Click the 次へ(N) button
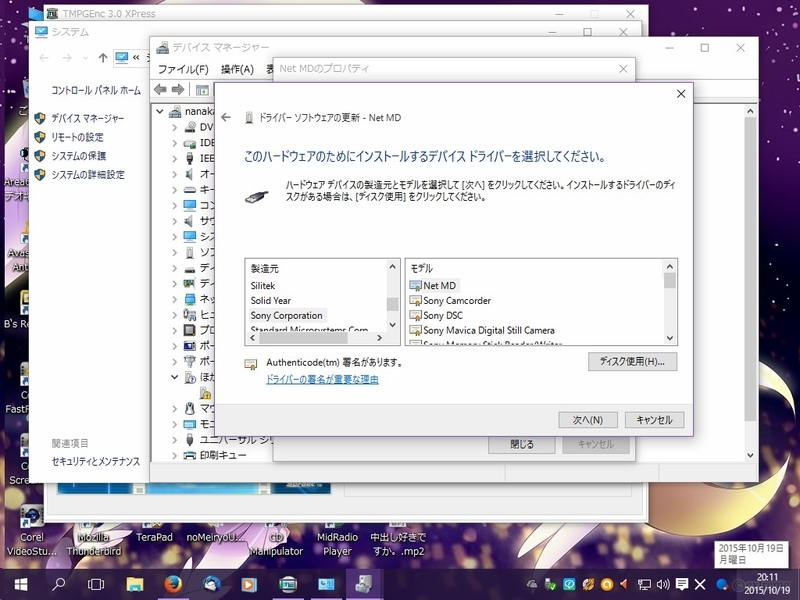Screen dimensions: 800x600 (588, 420)
